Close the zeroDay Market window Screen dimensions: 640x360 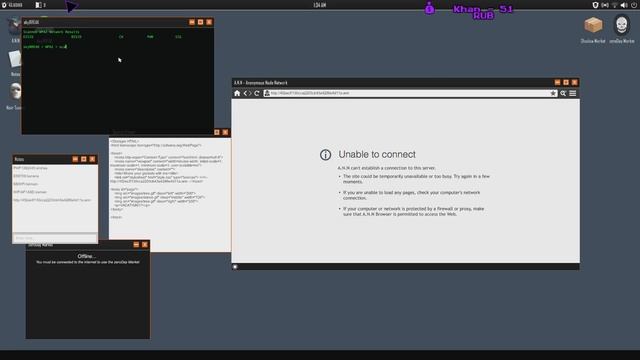click(144, 244)
